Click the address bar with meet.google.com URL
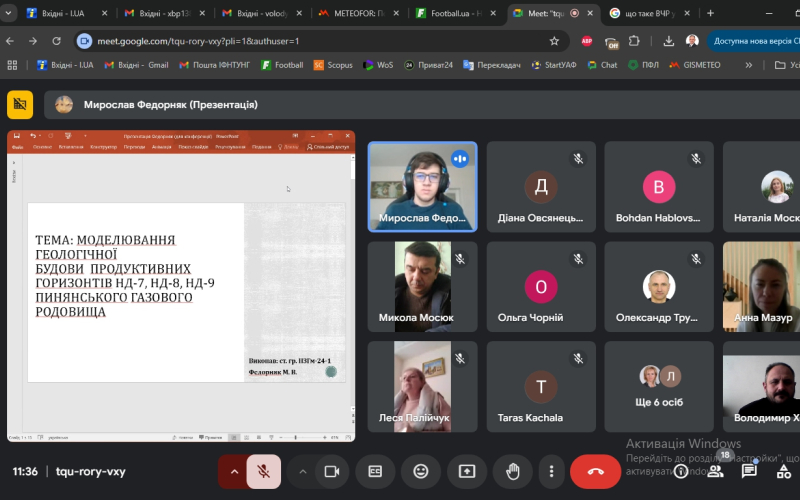Image resolution: width=800 pixels, height=500 pixels. coord(321,41)
